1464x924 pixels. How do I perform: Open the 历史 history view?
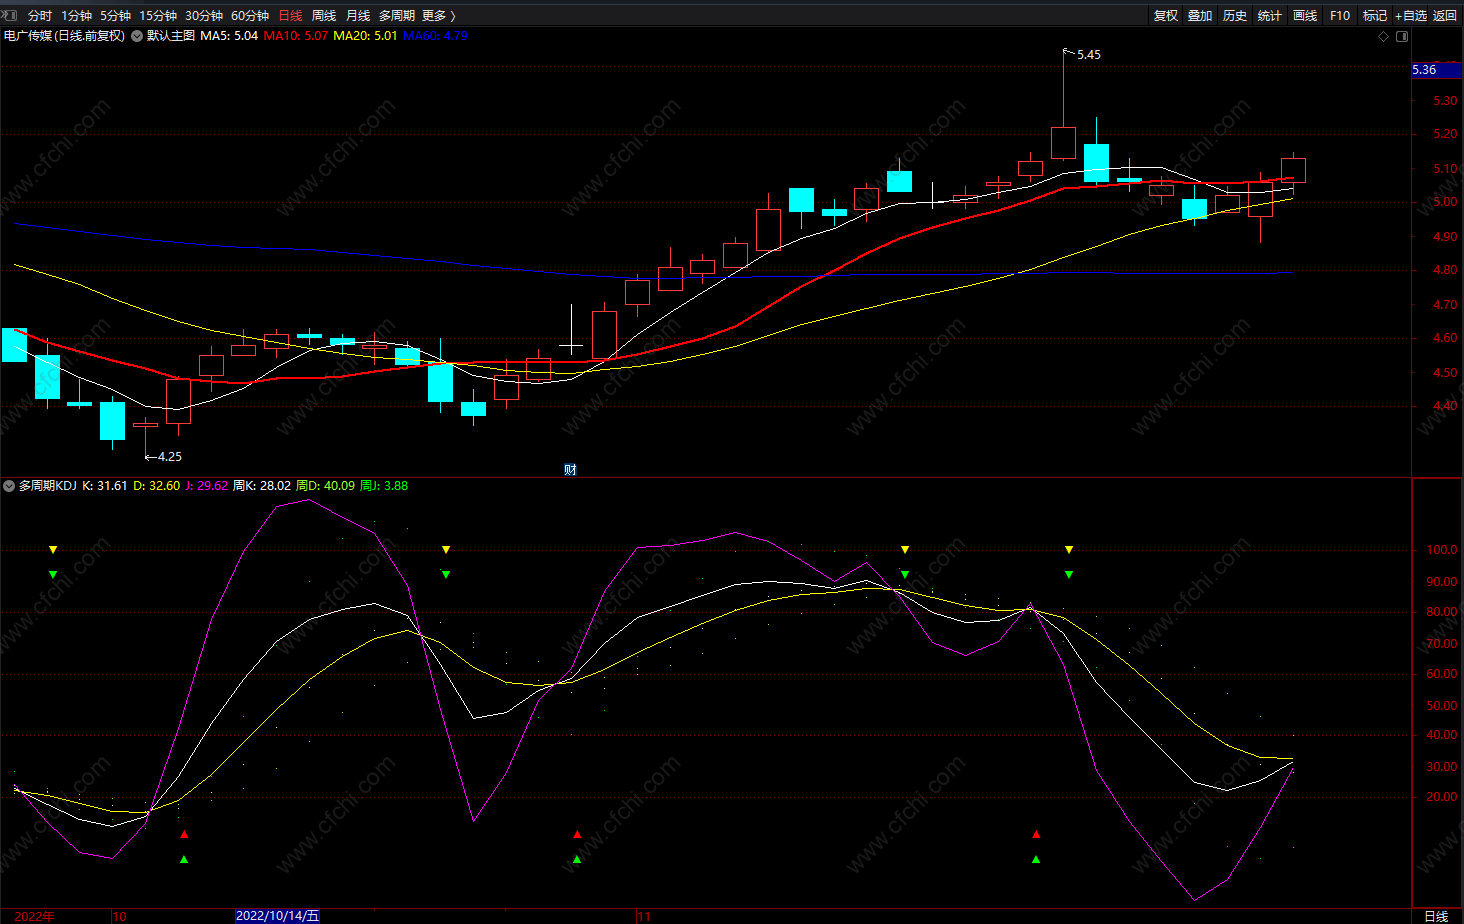[x=1235, y=16]
